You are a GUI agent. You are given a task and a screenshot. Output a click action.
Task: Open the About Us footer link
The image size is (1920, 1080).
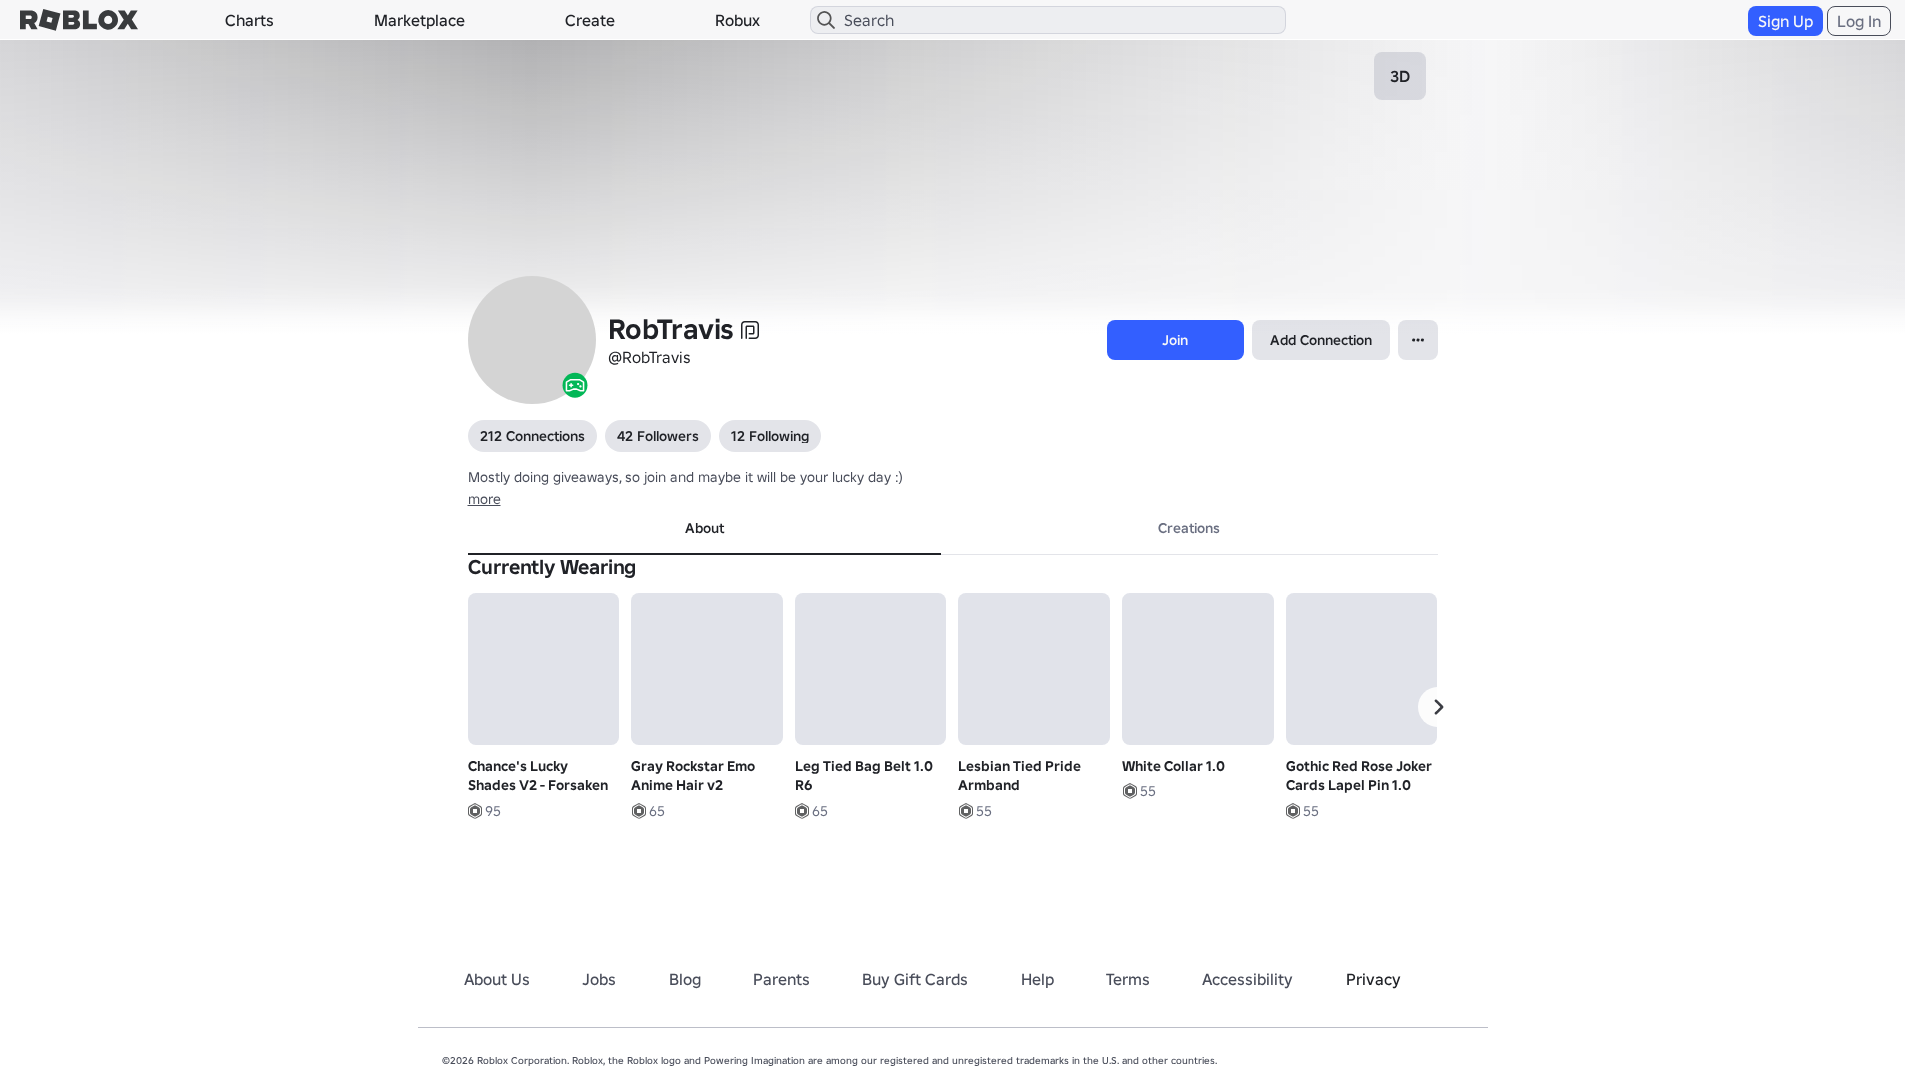pos(497,980)
